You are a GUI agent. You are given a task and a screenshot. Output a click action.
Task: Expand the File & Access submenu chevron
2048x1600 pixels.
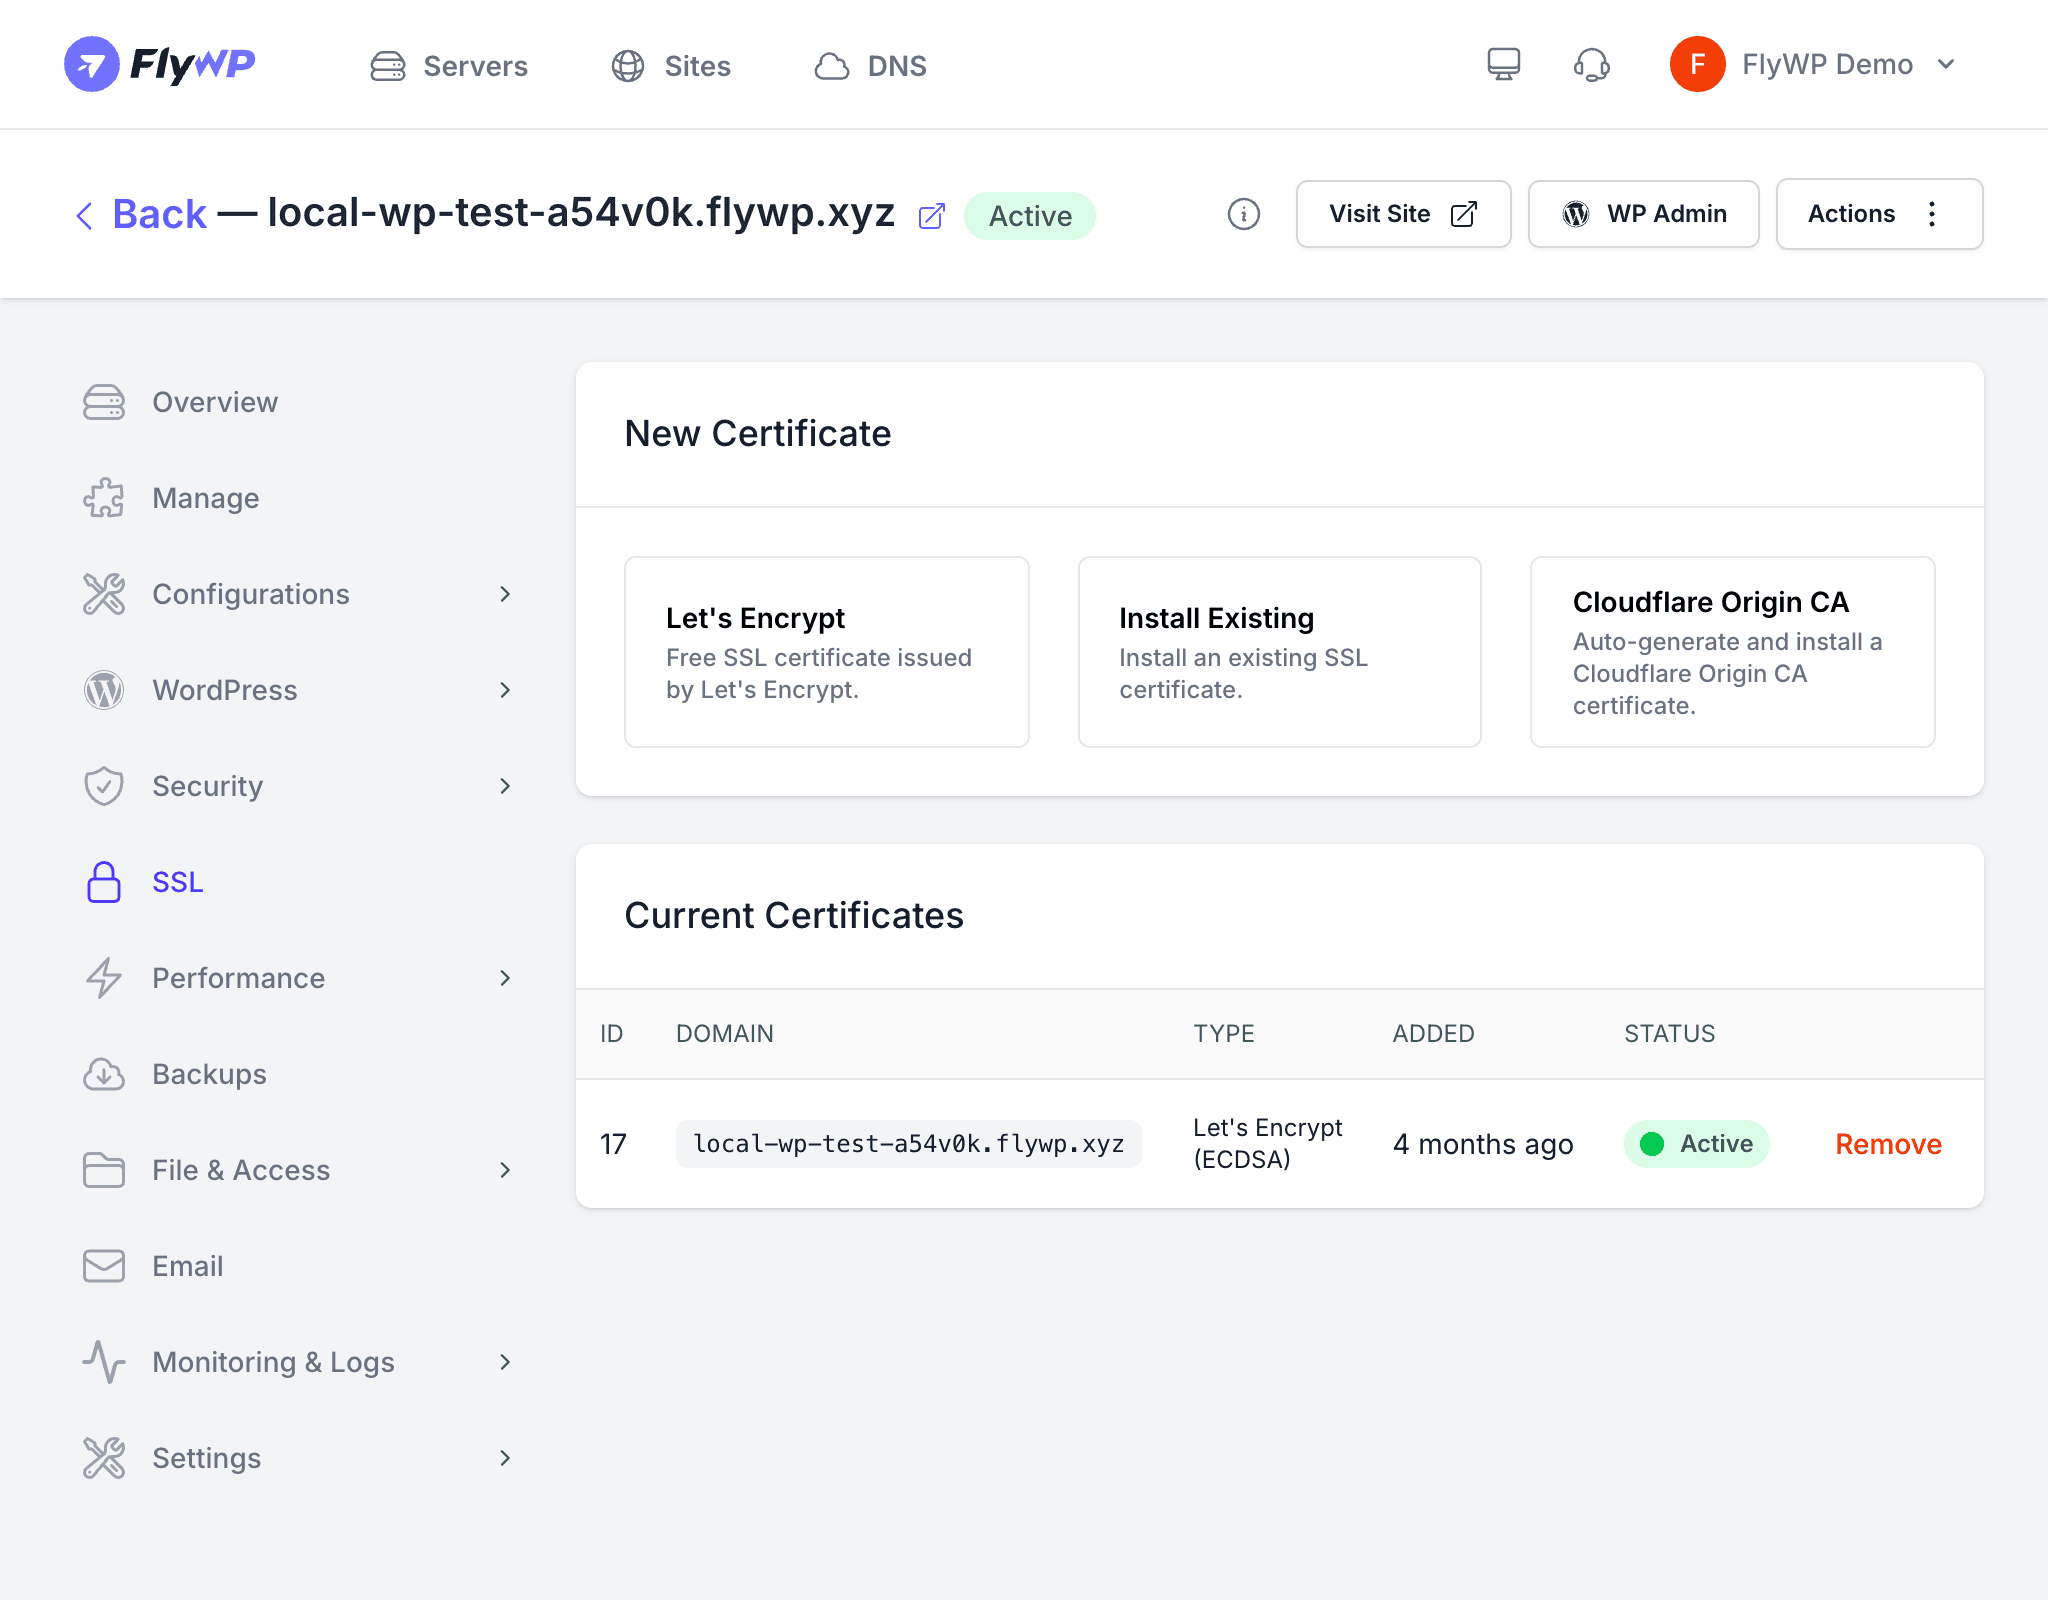pyautogui.click(x=505, y=1170)
